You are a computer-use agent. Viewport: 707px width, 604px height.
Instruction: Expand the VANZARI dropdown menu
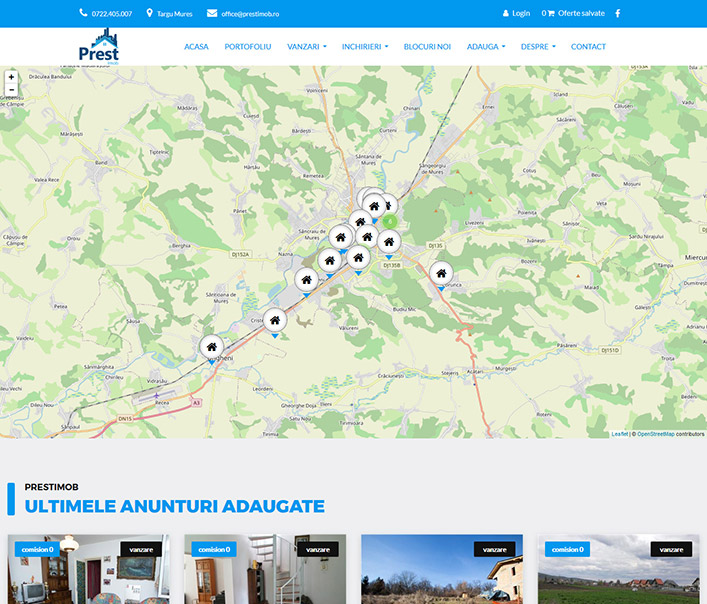(307, 46)
